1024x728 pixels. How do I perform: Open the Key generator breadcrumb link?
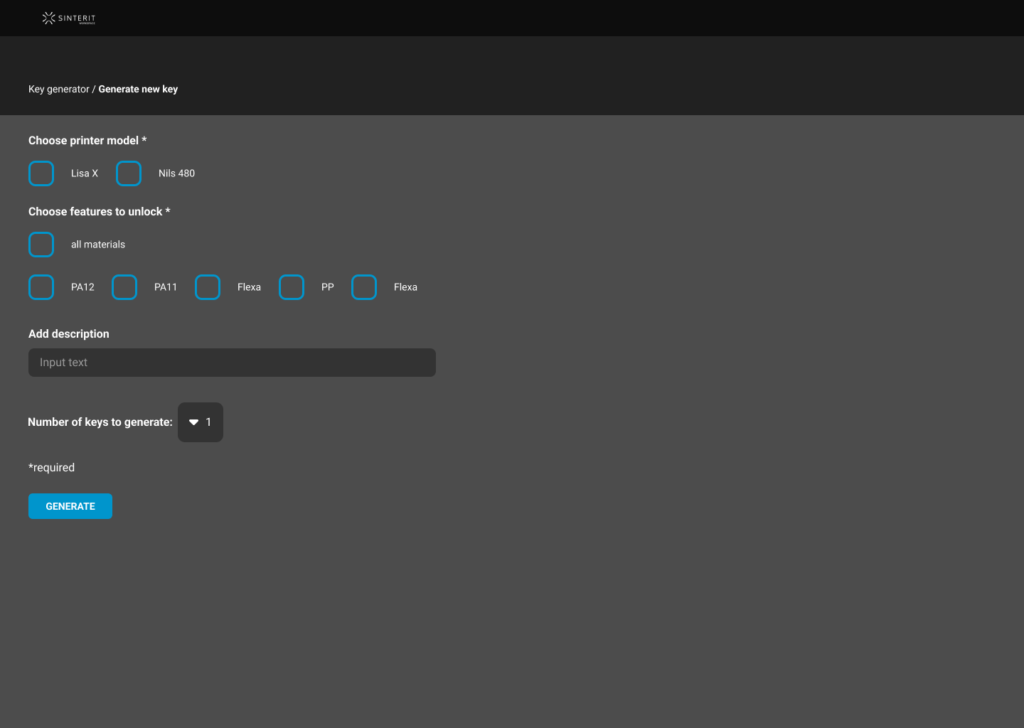point(58,89)
